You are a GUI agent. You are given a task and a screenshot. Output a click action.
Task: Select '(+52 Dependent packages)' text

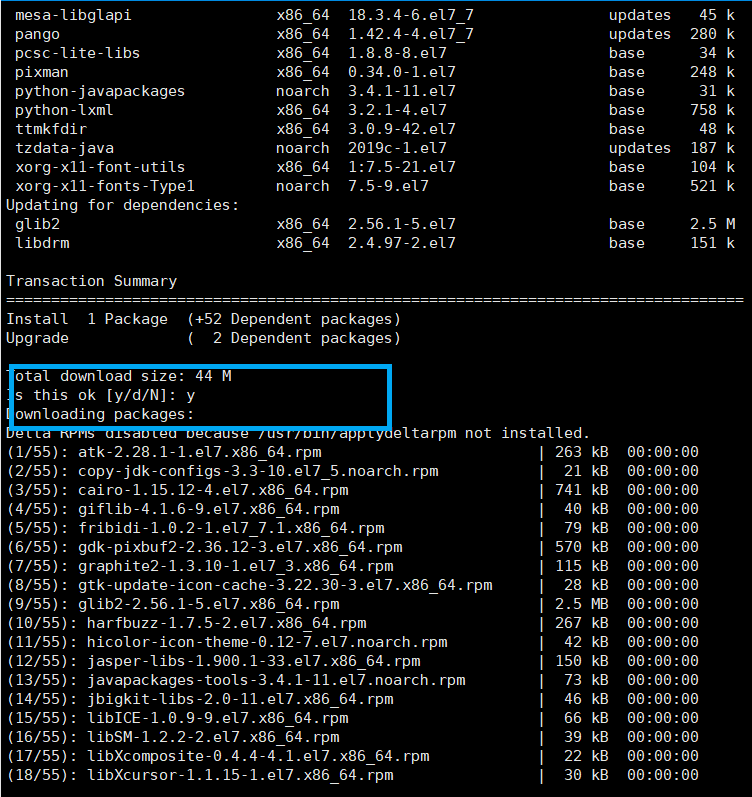coord(294,319)
